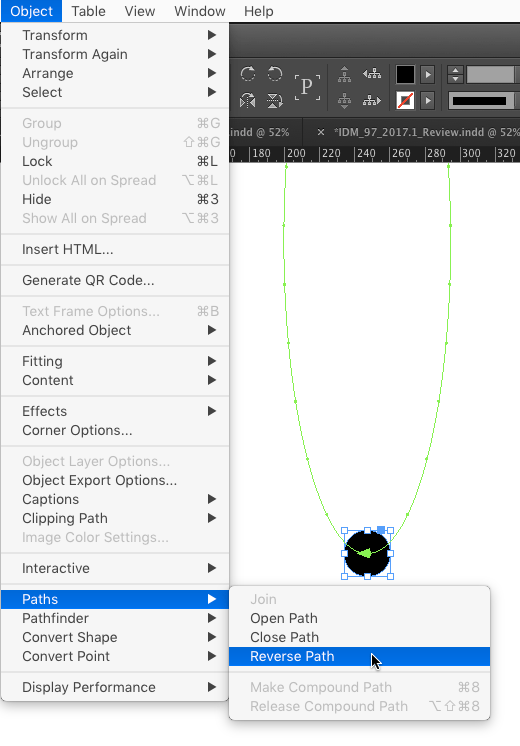Open the Window menu
Screen dimensions: 520x746
pos(200,11)
